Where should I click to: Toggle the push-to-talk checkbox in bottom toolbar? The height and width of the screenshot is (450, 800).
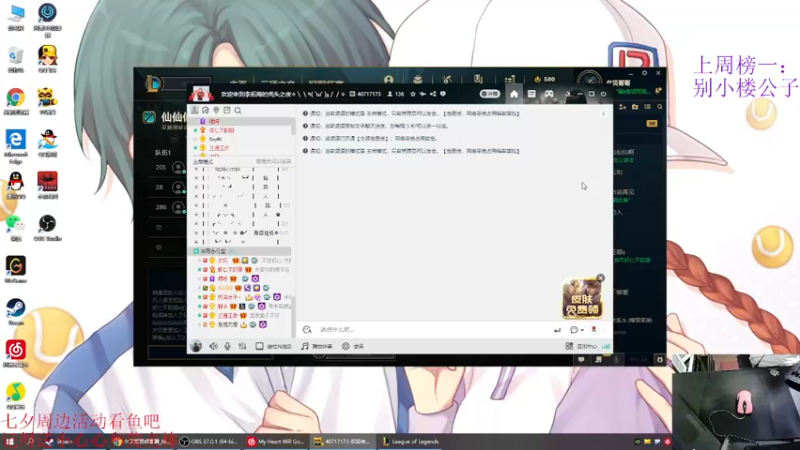259,346
